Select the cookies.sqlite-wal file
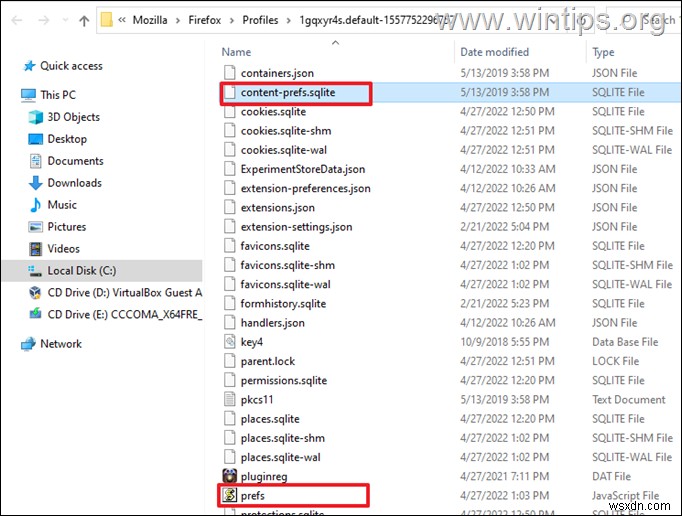682x516 pixels. 284,150
